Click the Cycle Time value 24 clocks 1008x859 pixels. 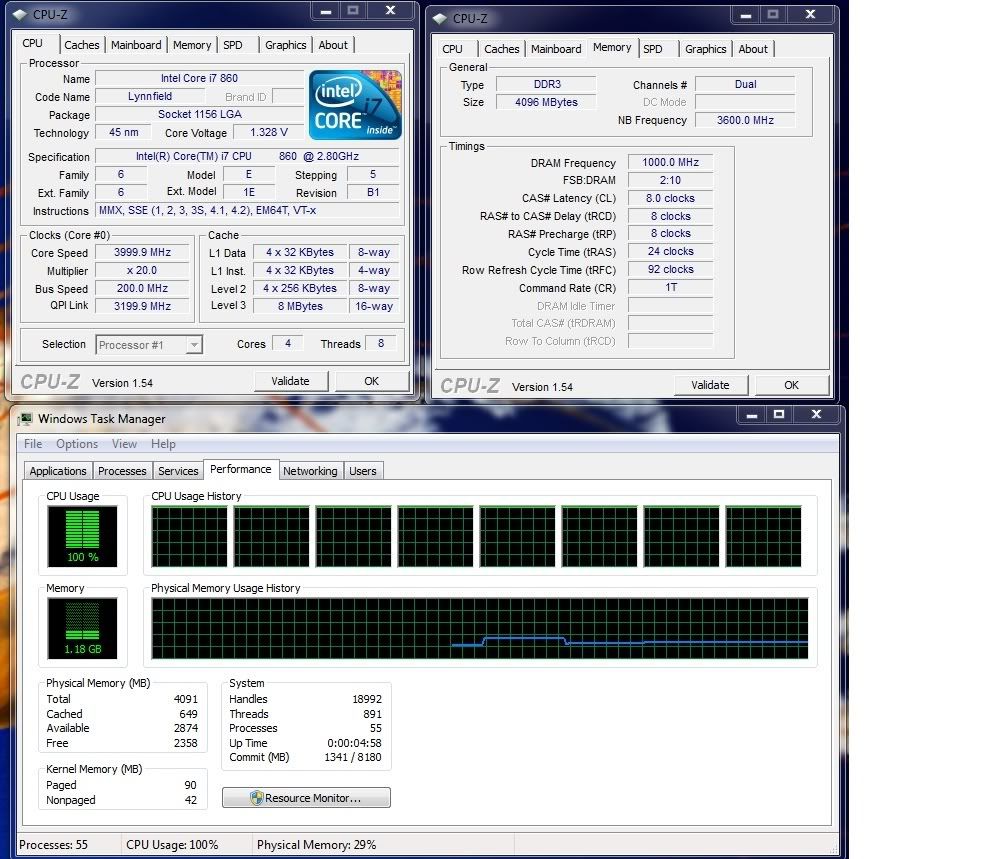[670, 251]
